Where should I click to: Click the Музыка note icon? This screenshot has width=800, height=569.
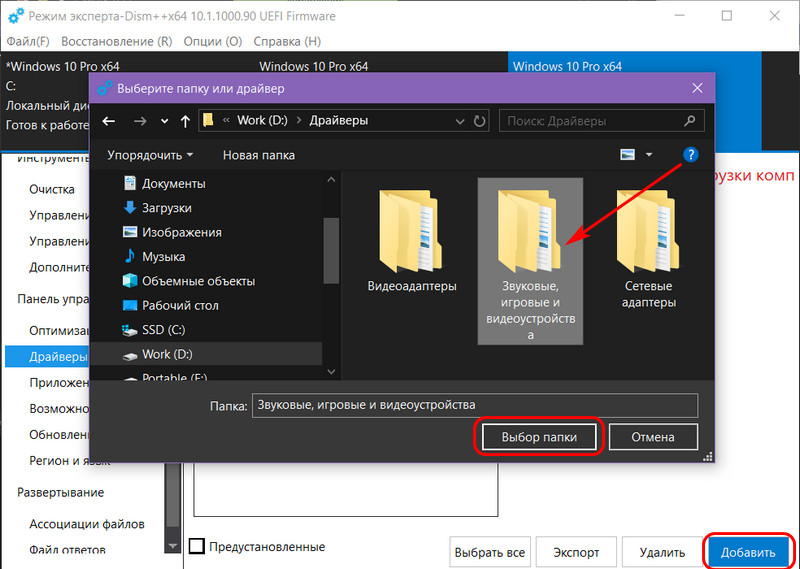[x=130, y=256]
